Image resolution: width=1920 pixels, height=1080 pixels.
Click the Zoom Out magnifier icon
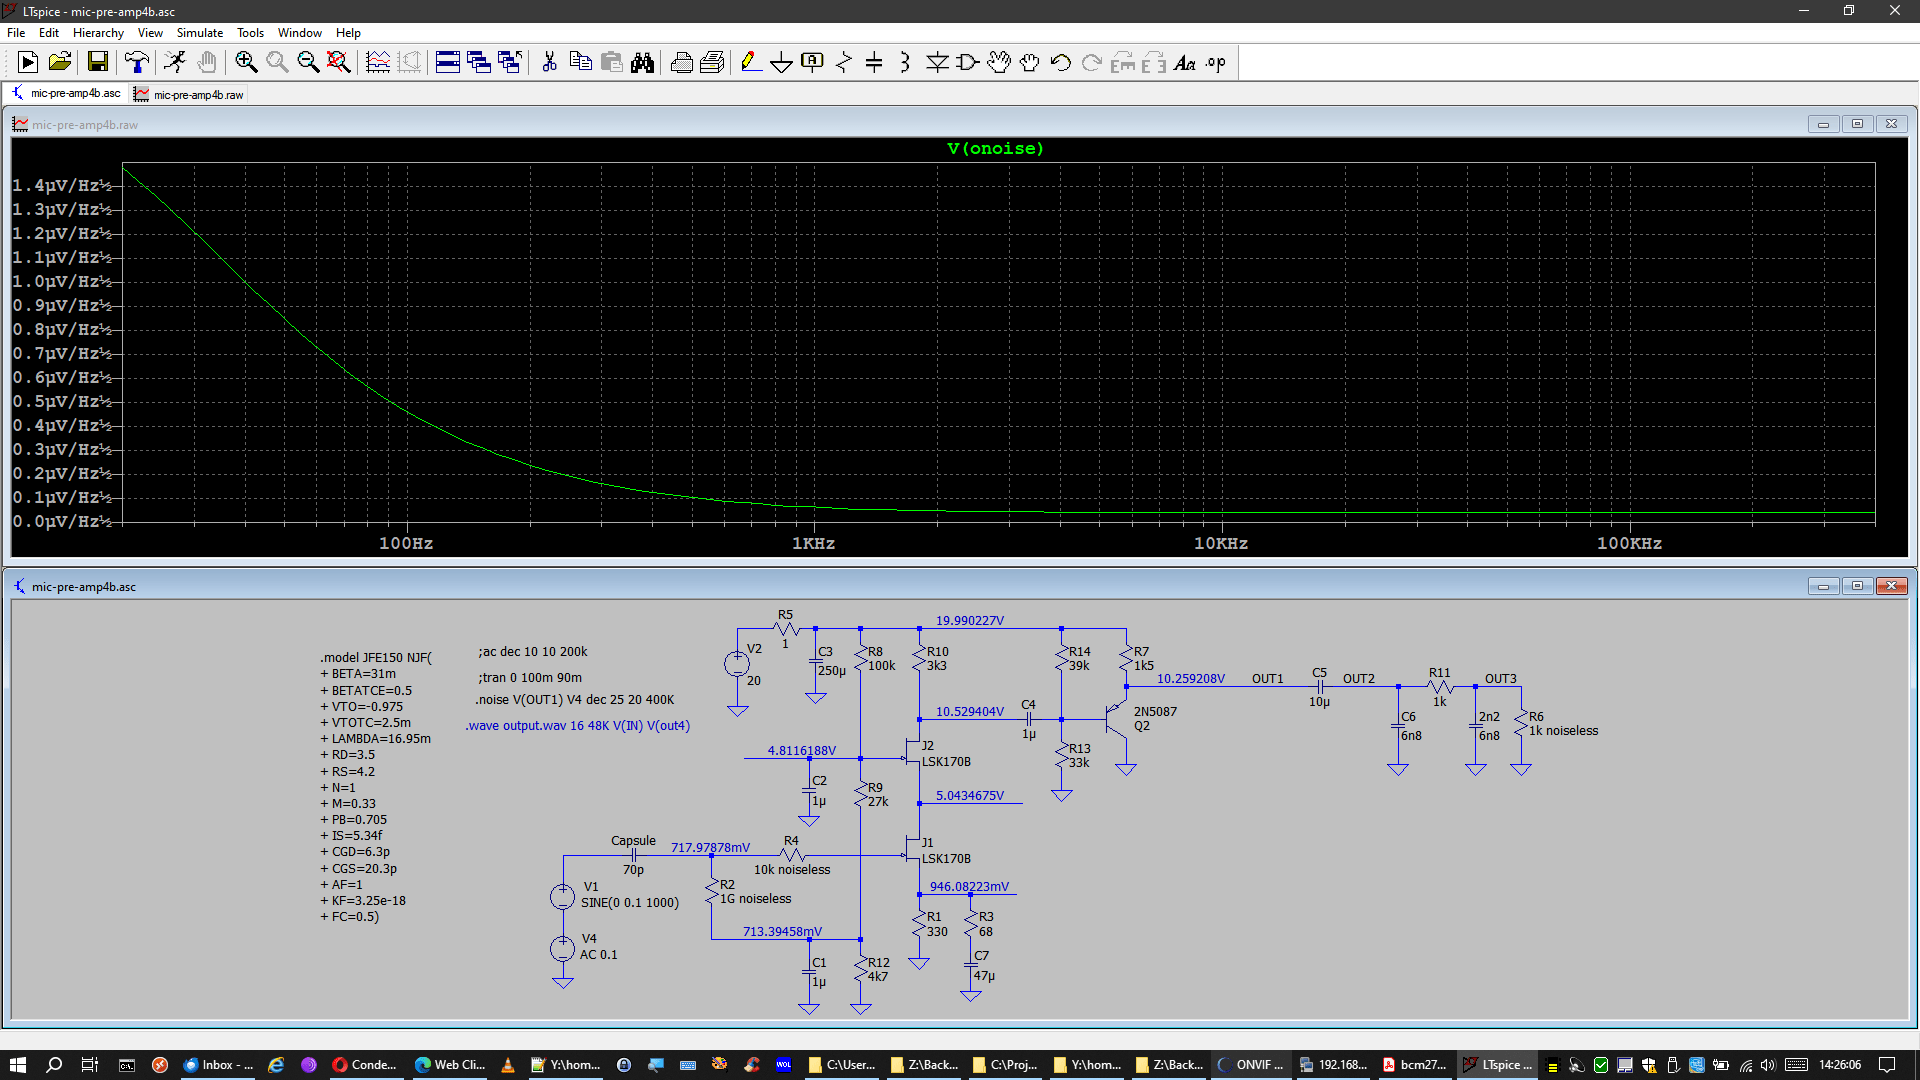pos(308,62)
